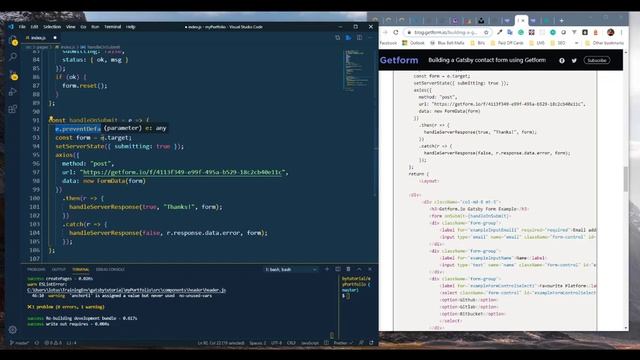Open the Outlook bookmark

coord(413,43)
